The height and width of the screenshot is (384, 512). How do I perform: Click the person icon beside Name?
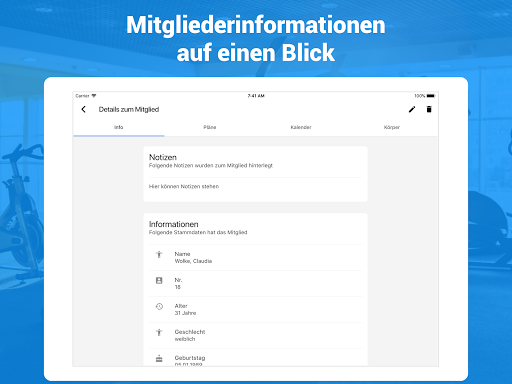[159, 255]
